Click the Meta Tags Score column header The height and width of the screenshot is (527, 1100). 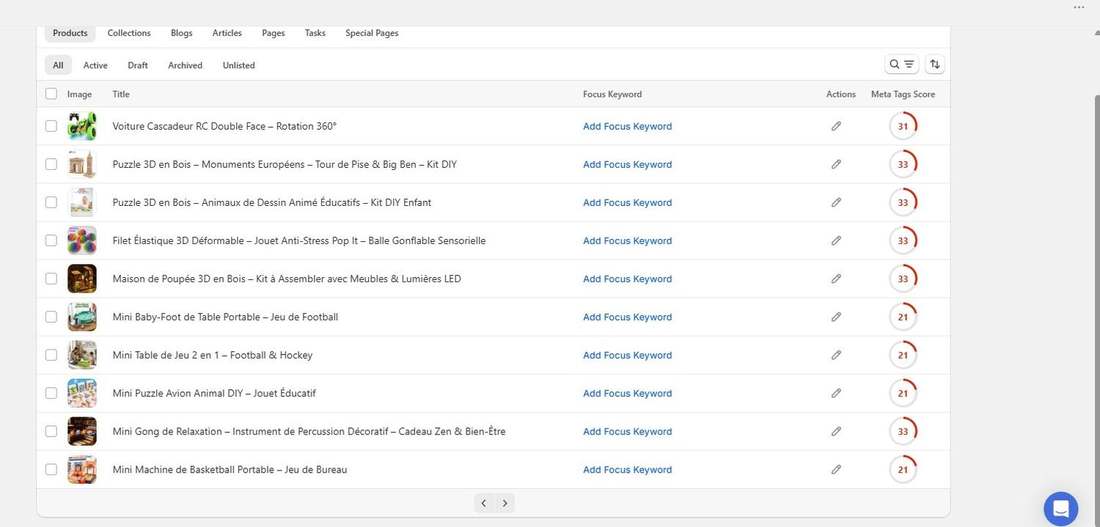point(903,94)
